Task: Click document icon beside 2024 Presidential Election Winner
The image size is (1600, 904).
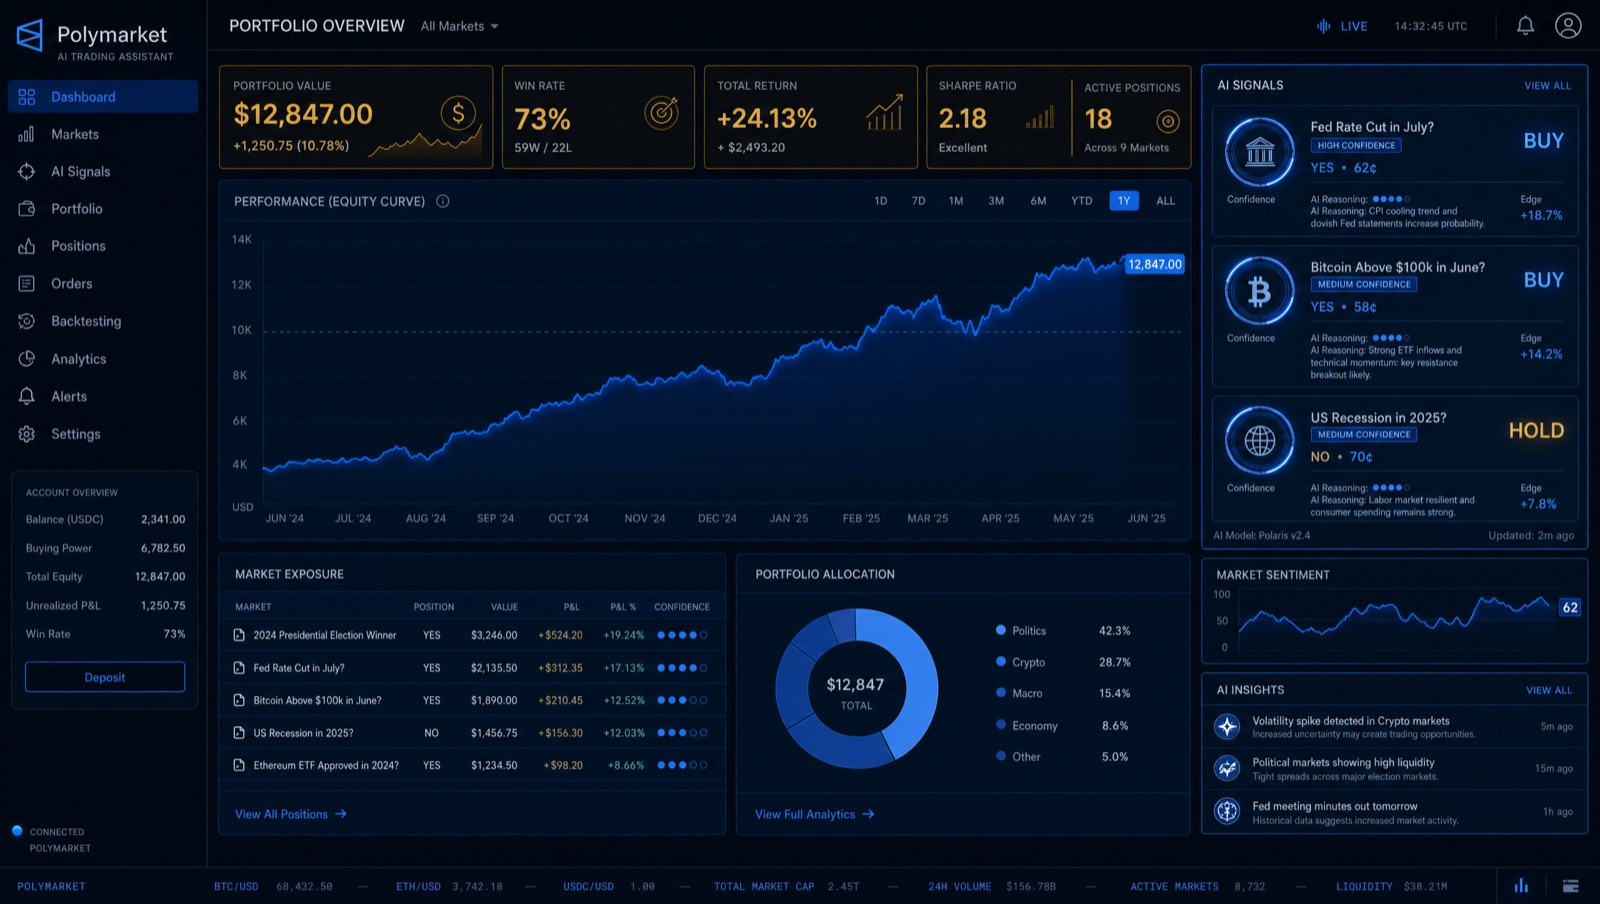Action: [239, 635]
